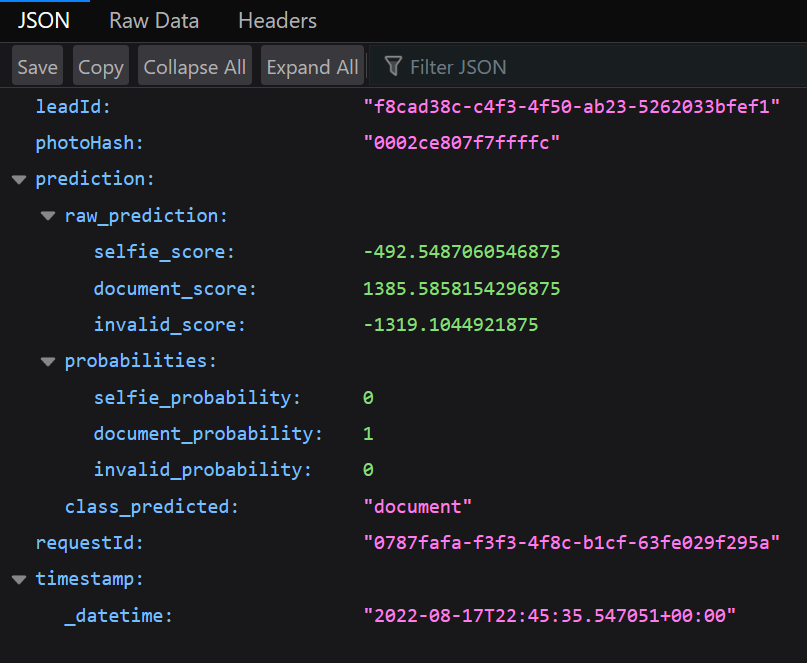
Task: Click the _datetime timestamp value
Action: (x=549, y=615)
